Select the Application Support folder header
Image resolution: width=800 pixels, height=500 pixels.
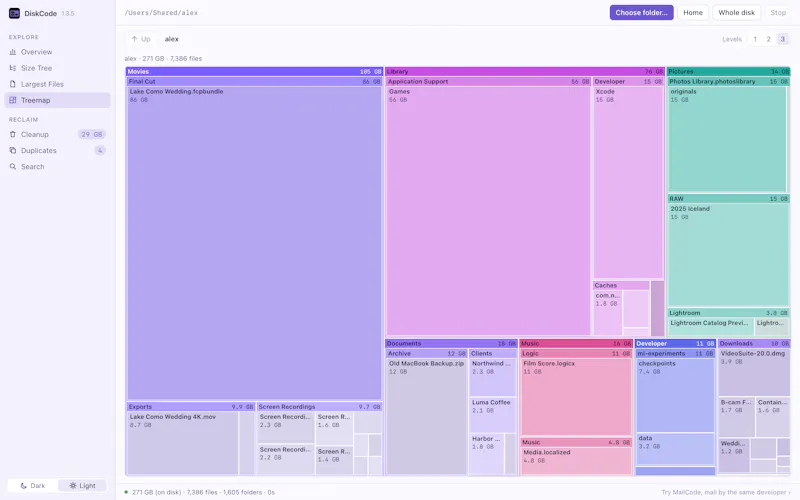click(x=488, y=81)
